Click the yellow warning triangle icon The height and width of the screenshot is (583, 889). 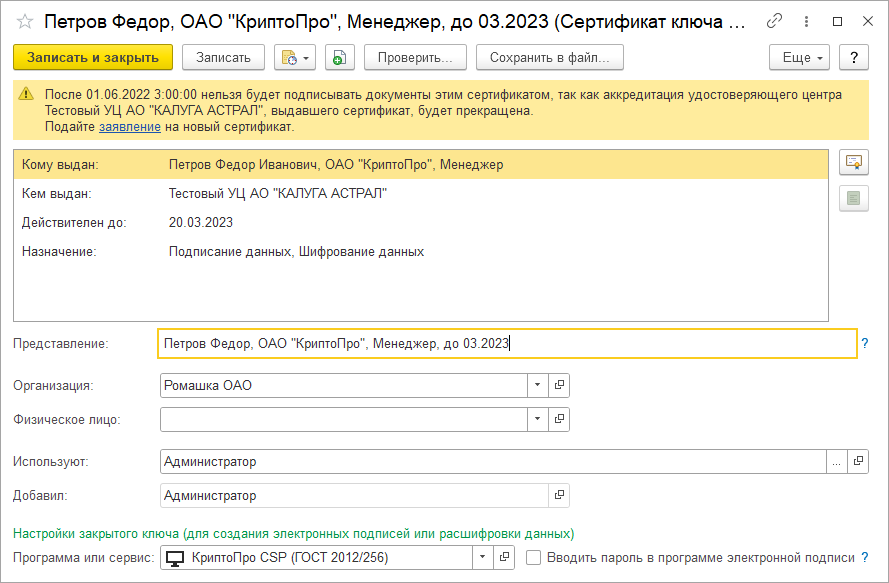[x=26, y=94]
